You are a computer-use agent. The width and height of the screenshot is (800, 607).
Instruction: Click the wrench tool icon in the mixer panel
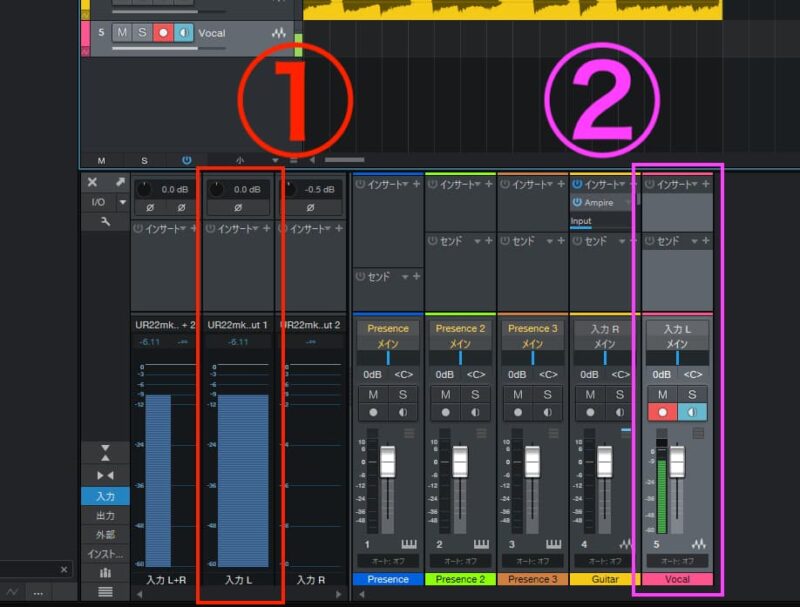click(106, 222)
